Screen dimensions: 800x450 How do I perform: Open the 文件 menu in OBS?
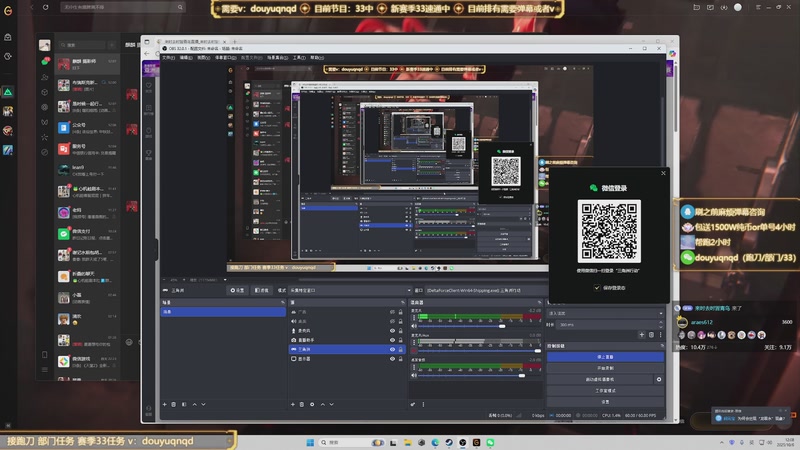(x=168, y=57)
